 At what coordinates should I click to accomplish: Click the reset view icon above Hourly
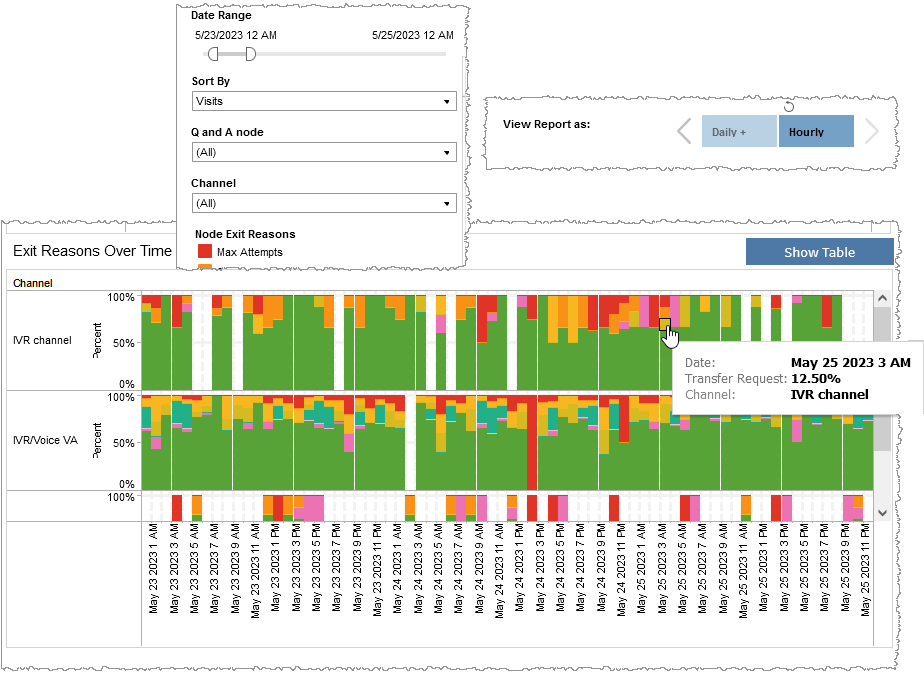pos(789,107)
